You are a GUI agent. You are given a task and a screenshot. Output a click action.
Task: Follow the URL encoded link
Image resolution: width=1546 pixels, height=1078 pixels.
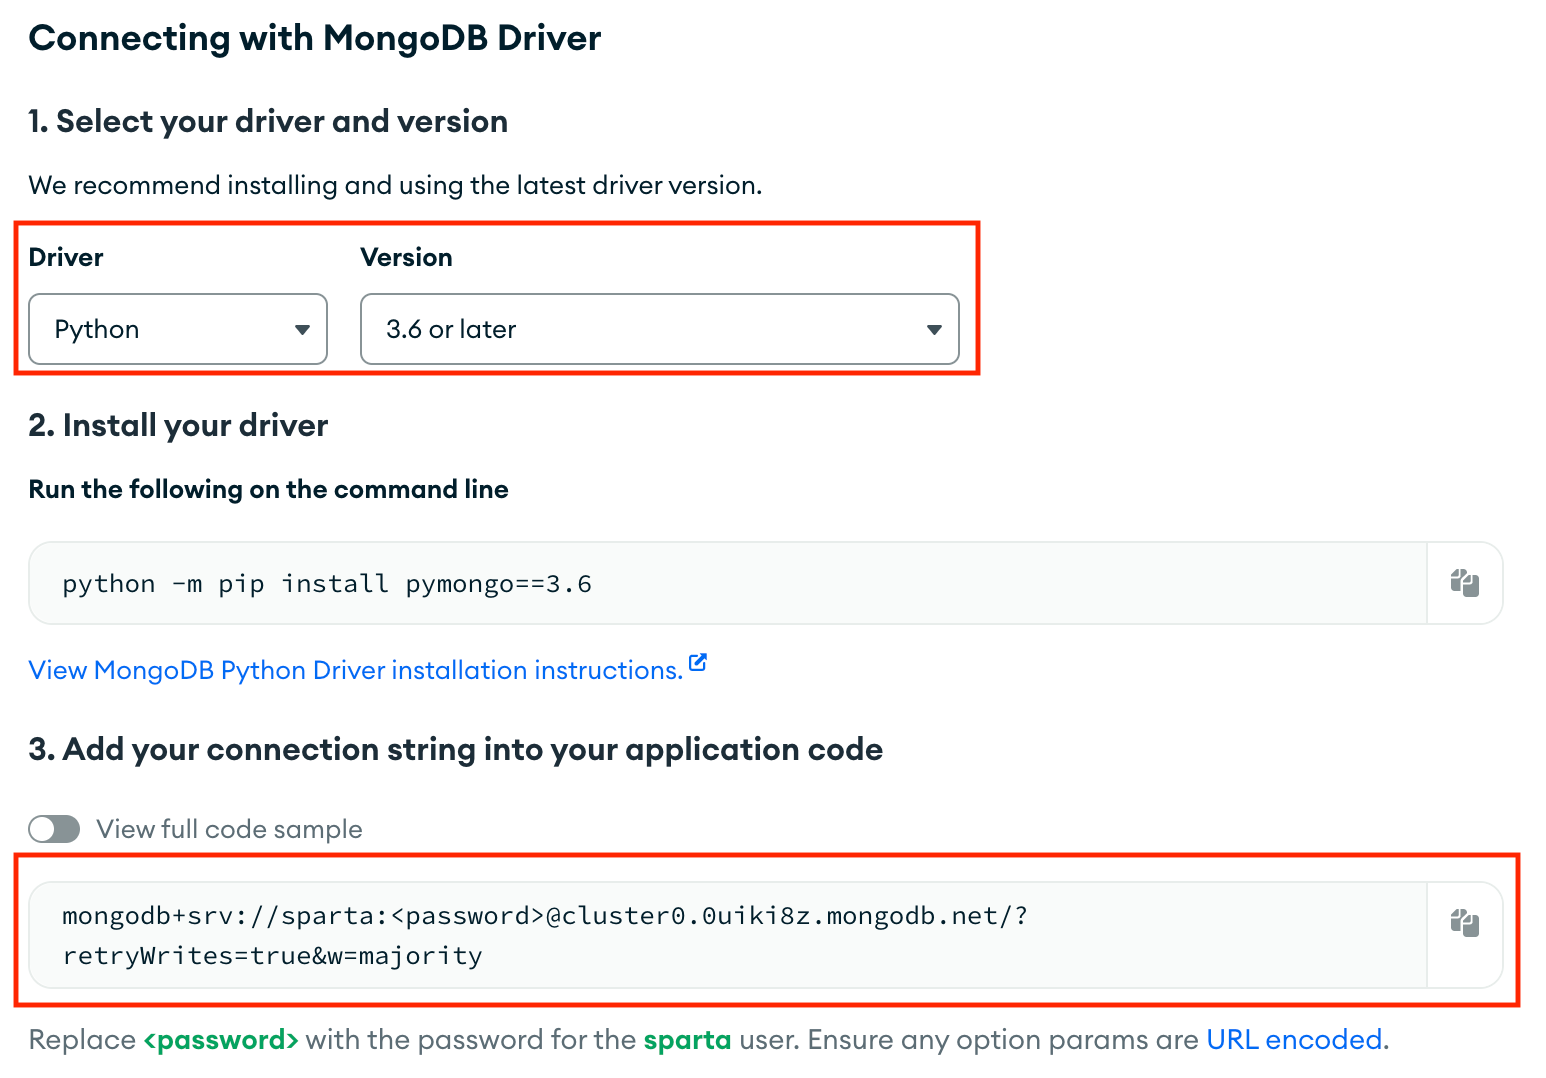(1294, 1040)
